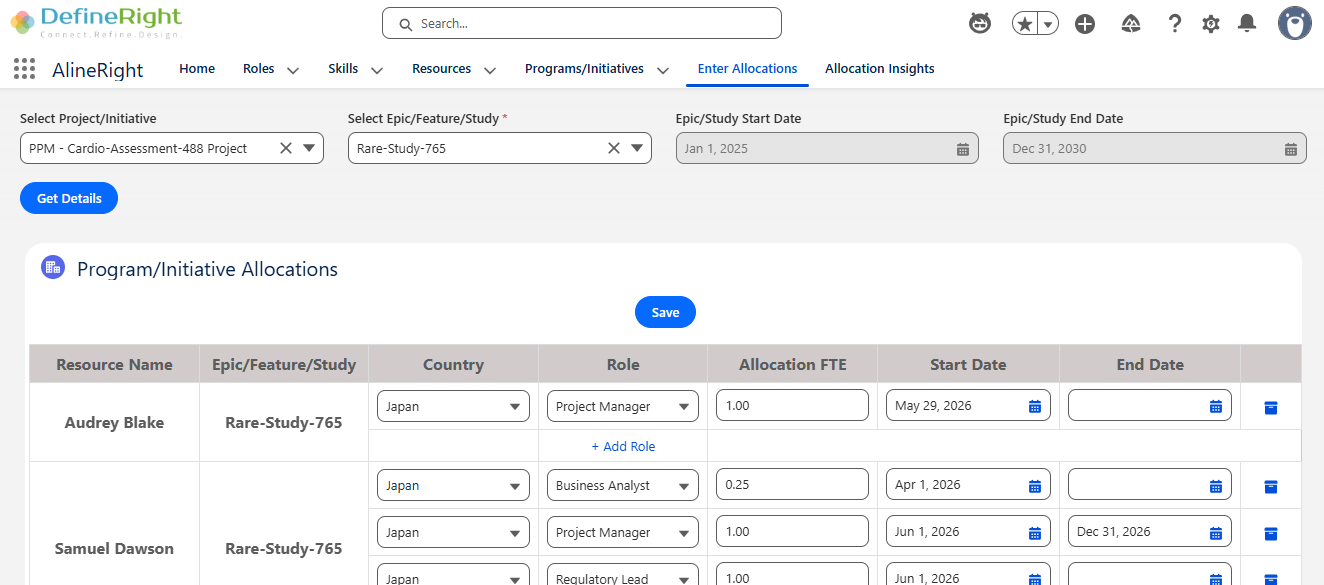Image resolution: width=1324 pixels, height=585 pixels.
Task: Open calendar for May 29, 2026 start date
Action: [1035, 406]
